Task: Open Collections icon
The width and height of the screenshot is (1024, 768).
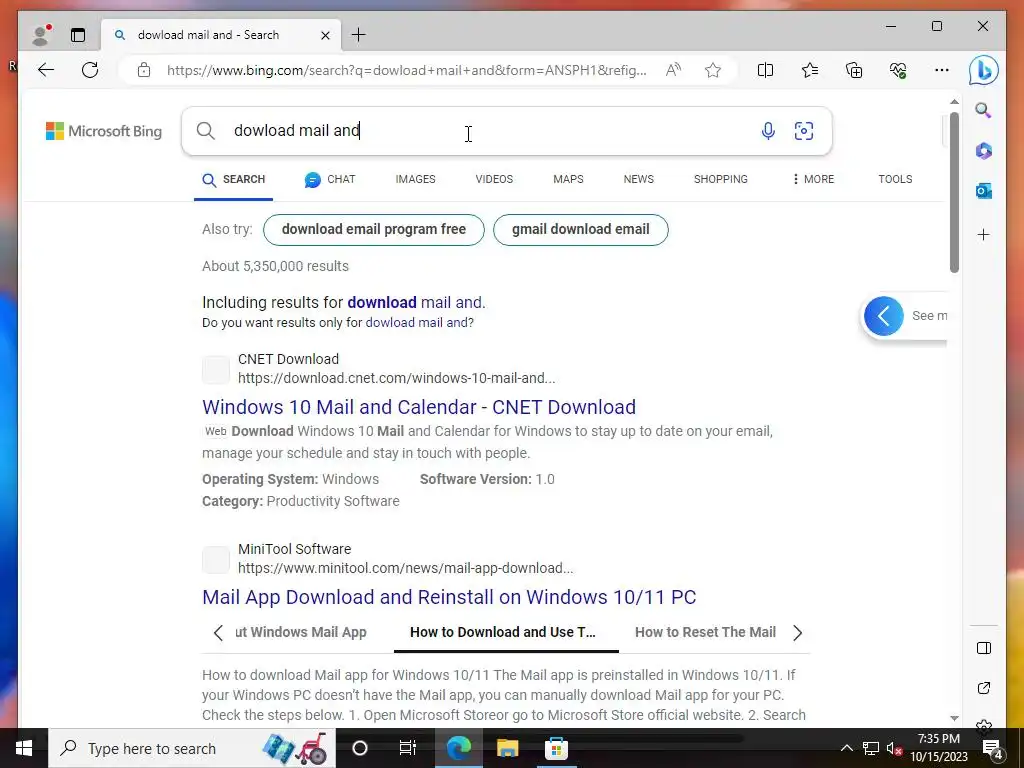Action: click(x=854, y=70)
